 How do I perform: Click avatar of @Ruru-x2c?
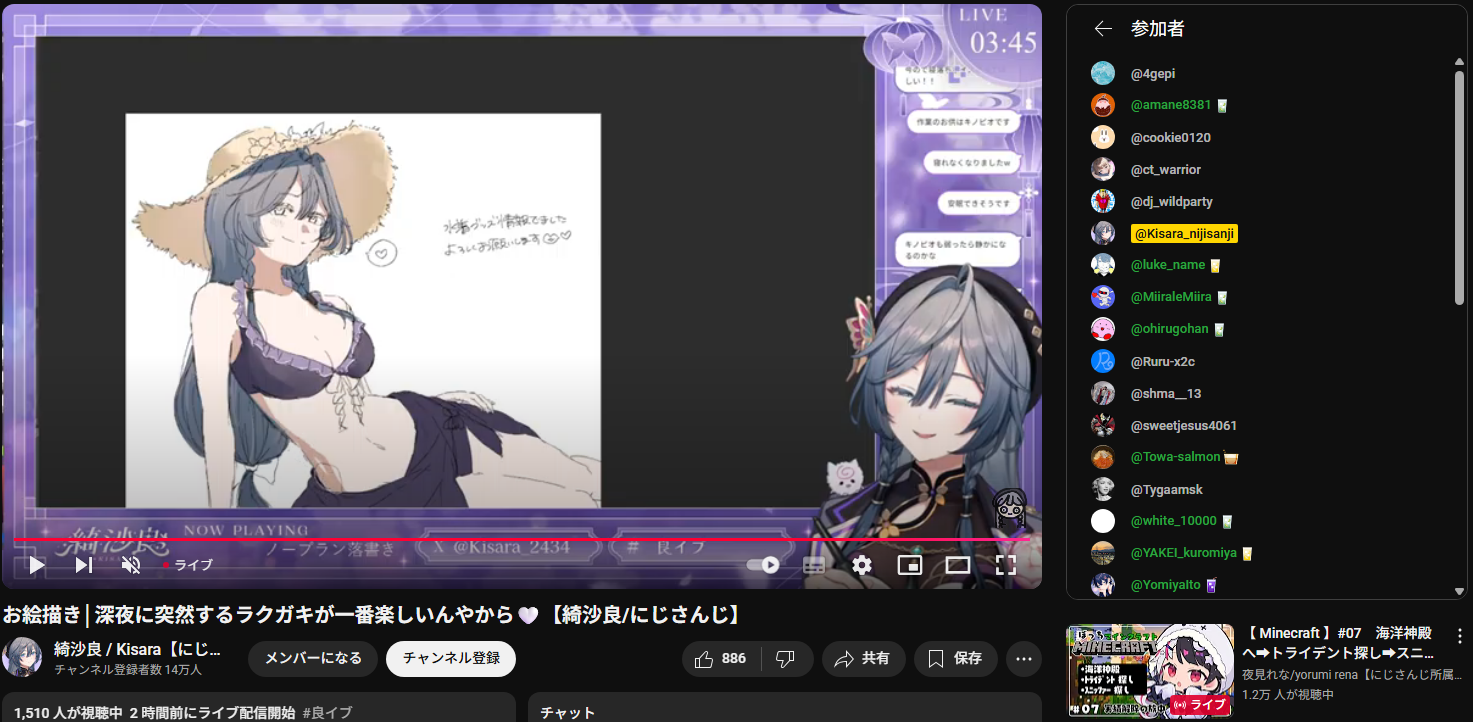coord(1103,361)
